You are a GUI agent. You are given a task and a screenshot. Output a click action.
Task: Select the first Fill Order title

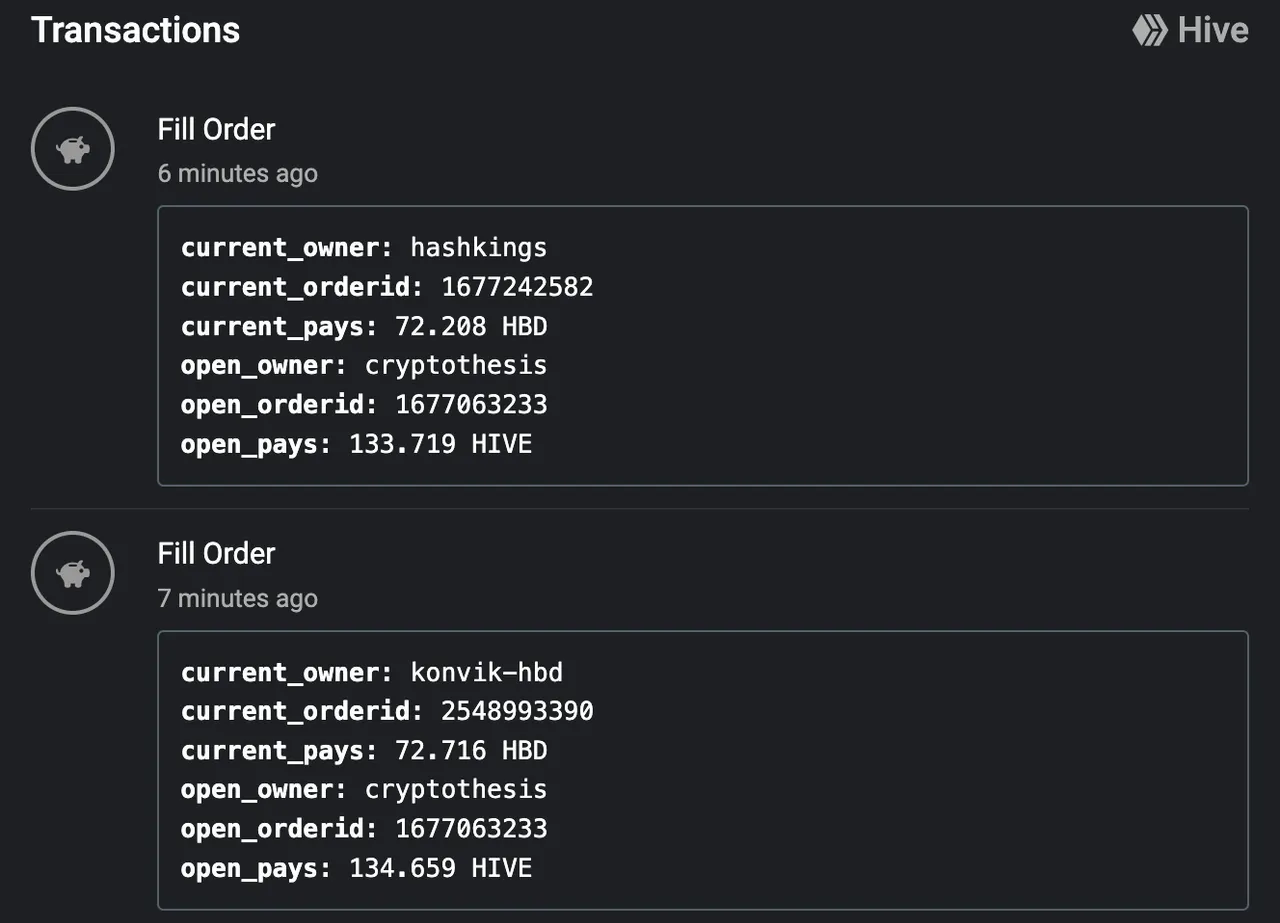click(x=216, y=129)
